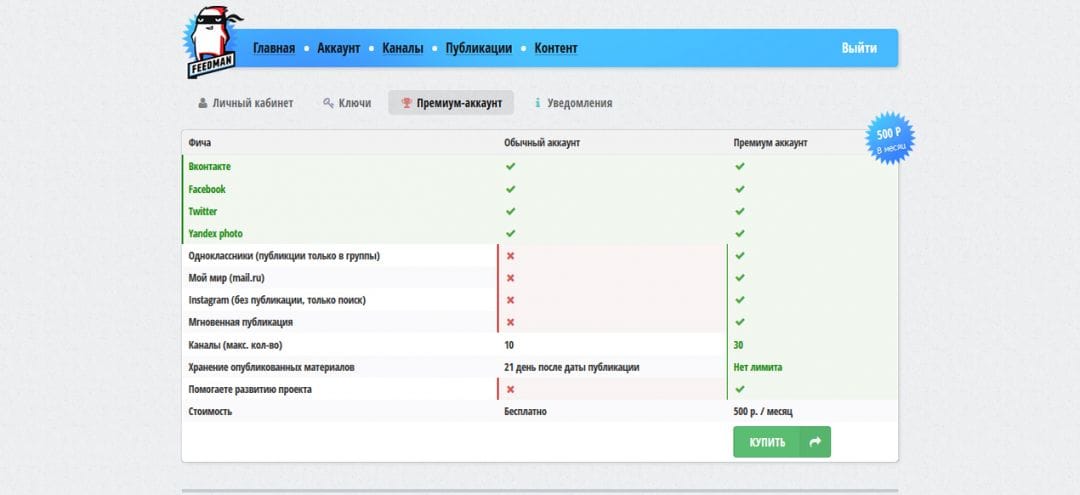The image size is (1080, 495).
Task: Click the premium checkmark in Помогаете развитию проекта row
Action: tap(740, 389)
